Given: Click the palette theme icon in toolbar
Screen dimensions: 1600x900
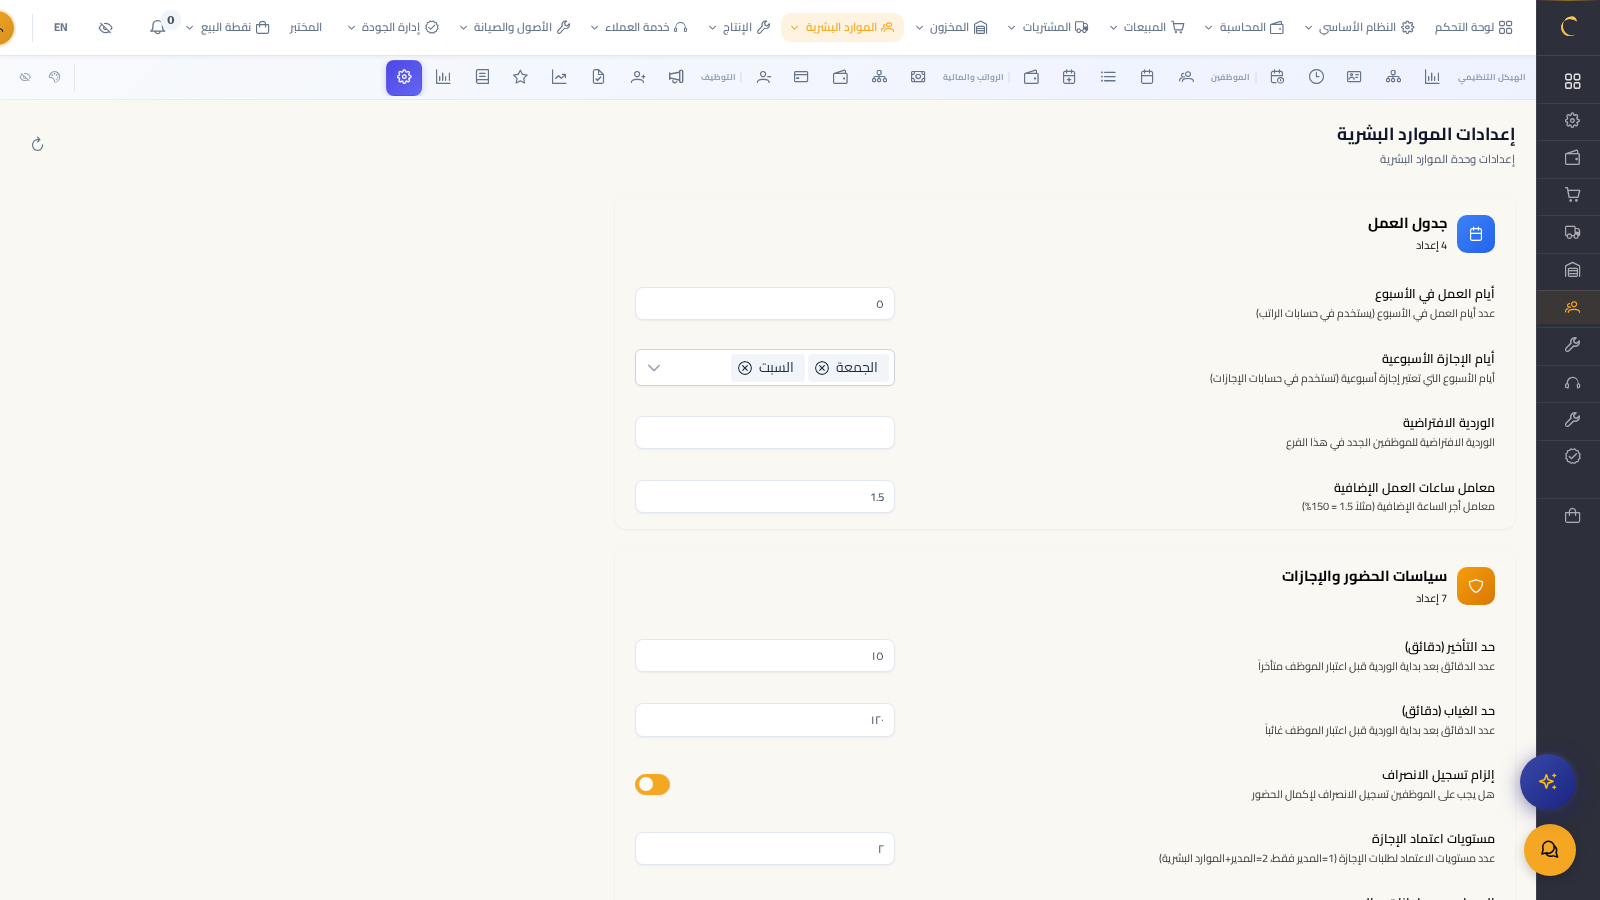Looking at the screenshot, I should point(55,77).
